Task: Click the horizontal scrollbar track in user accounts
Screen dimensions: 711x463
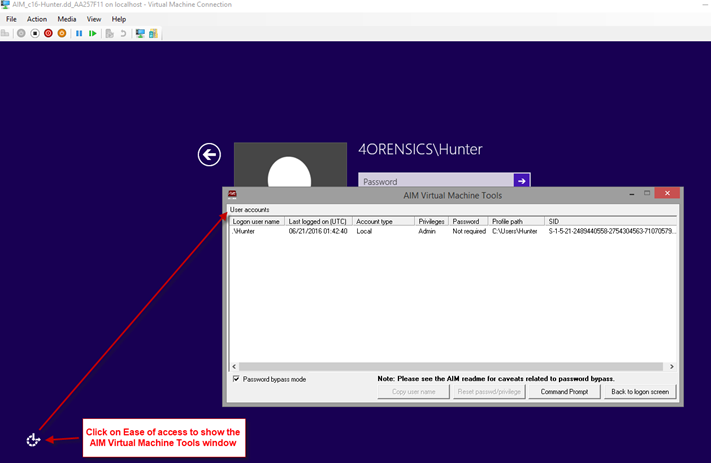Action: 451,366
